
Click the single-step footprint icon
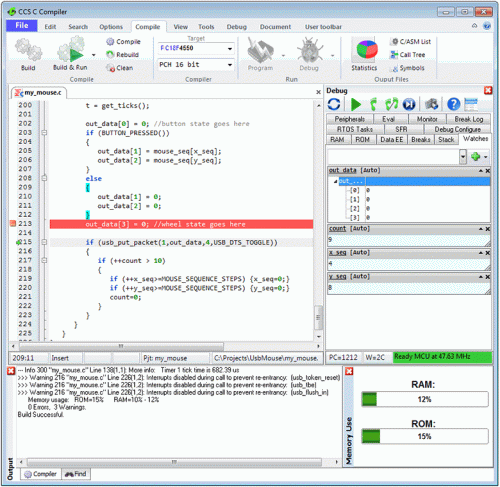click(373, 104)
